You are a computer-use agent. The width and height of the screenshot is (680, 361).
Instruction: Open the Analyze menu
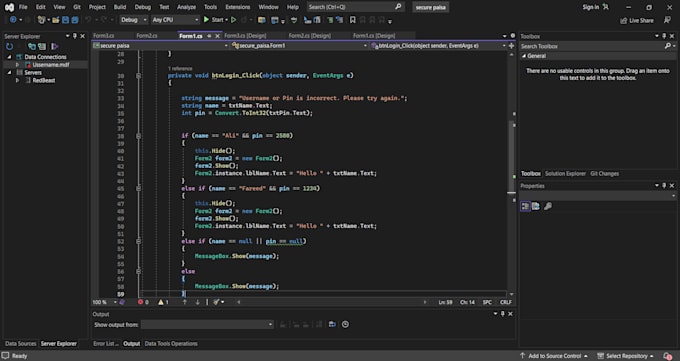186,7
